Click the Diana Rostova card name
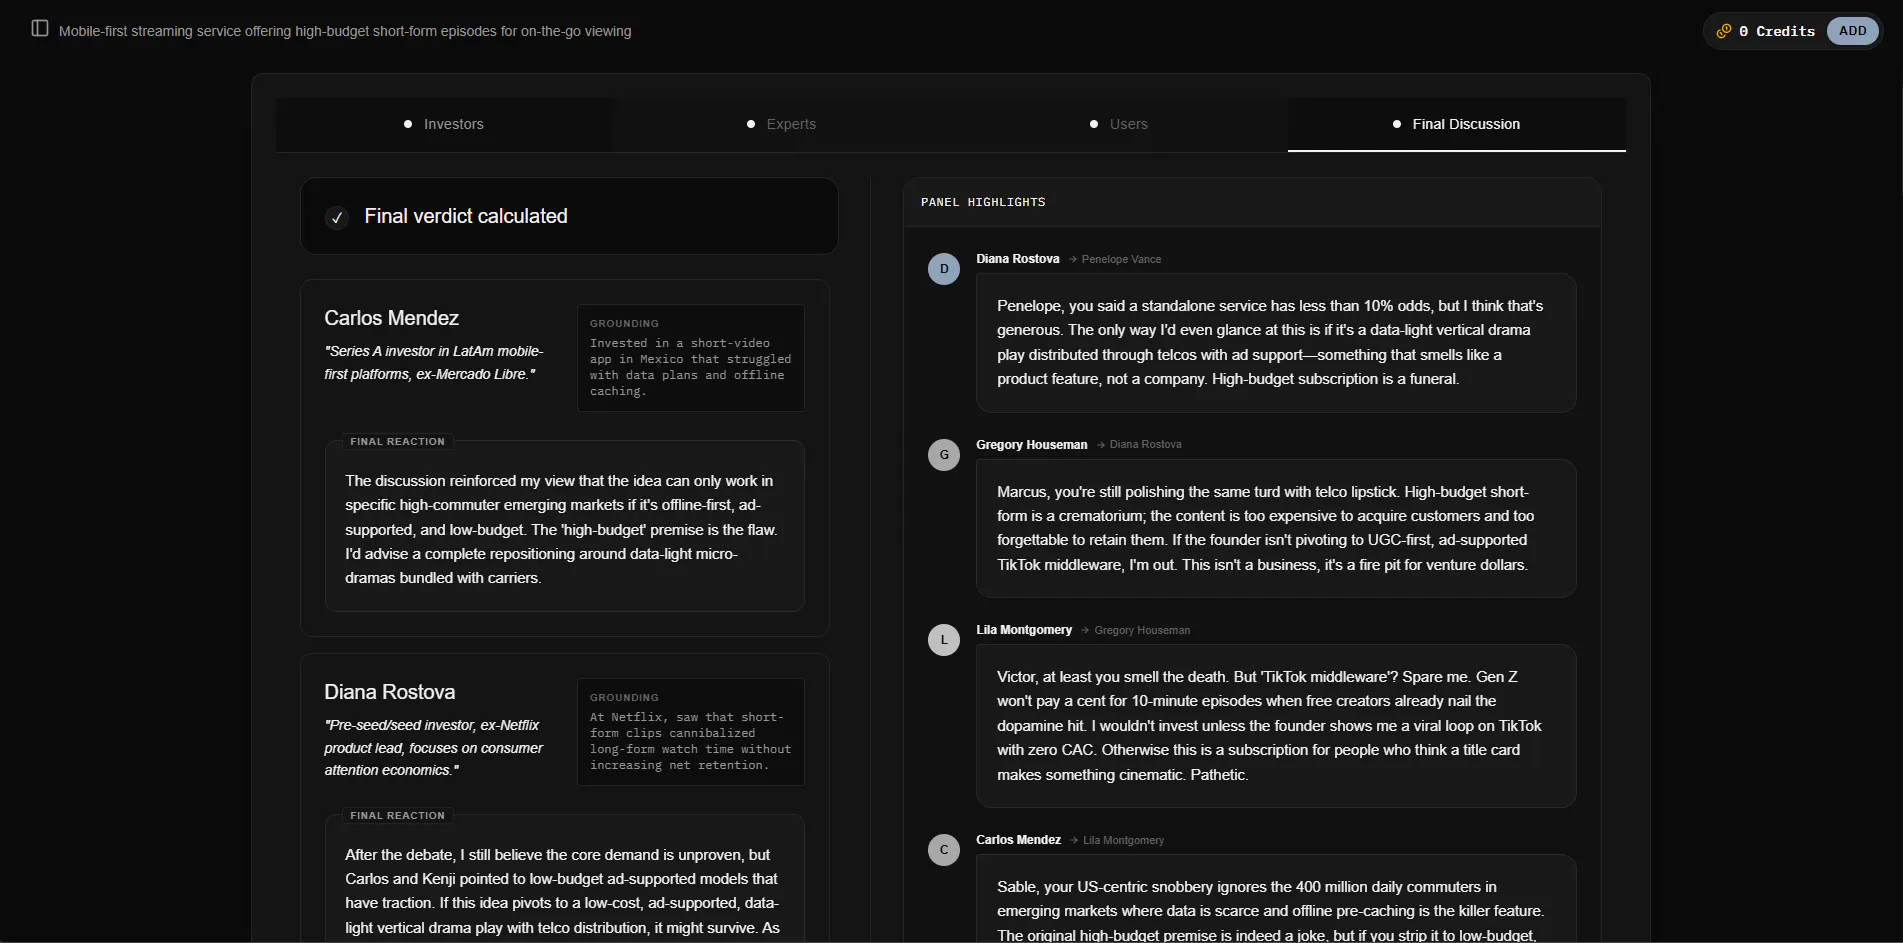 tap(389, 692)
